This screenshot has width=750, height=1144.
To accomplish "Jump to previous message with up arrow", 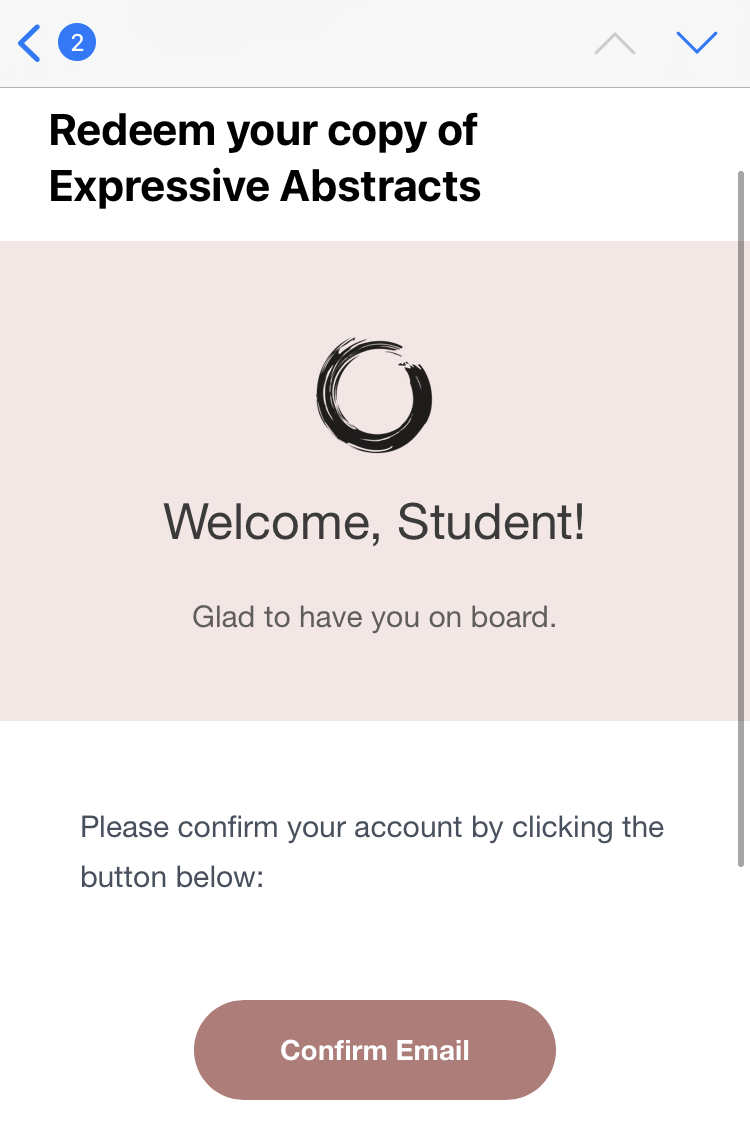I will pyautogui.click(x=615, y=43).
